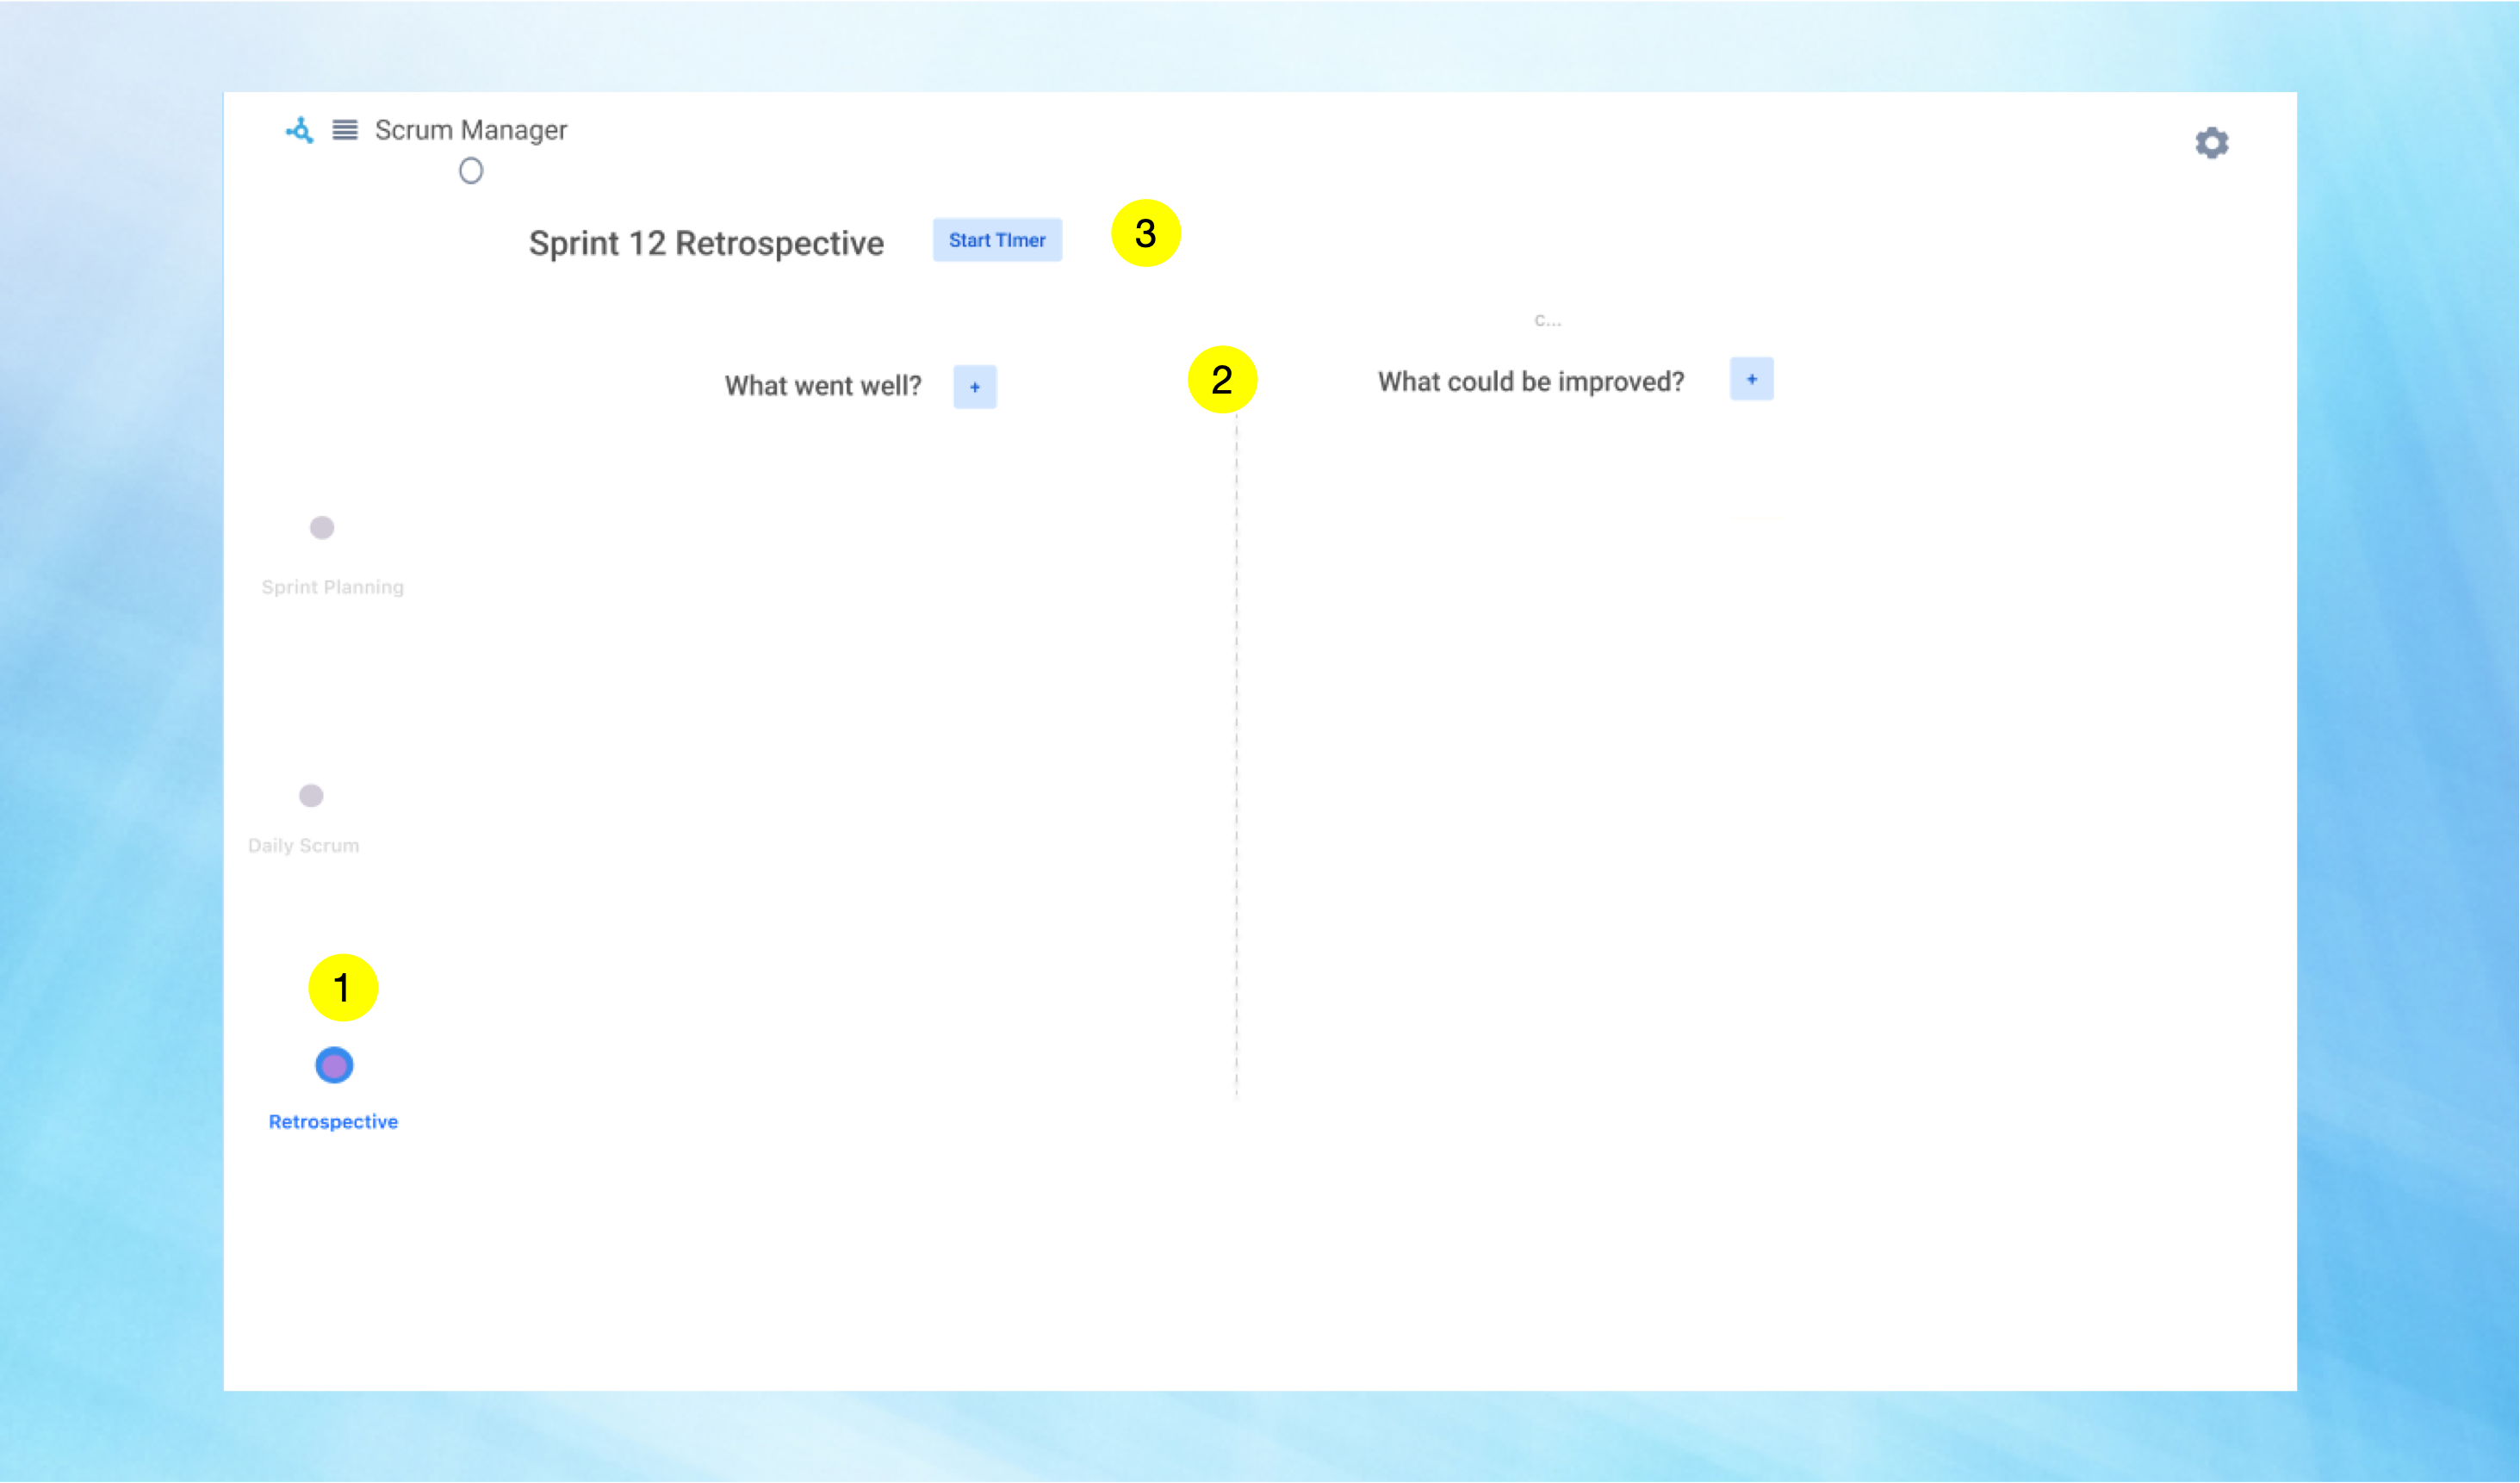
Task: Click the Sprint 12 Retrospective heading
Action: click(706, 243)
